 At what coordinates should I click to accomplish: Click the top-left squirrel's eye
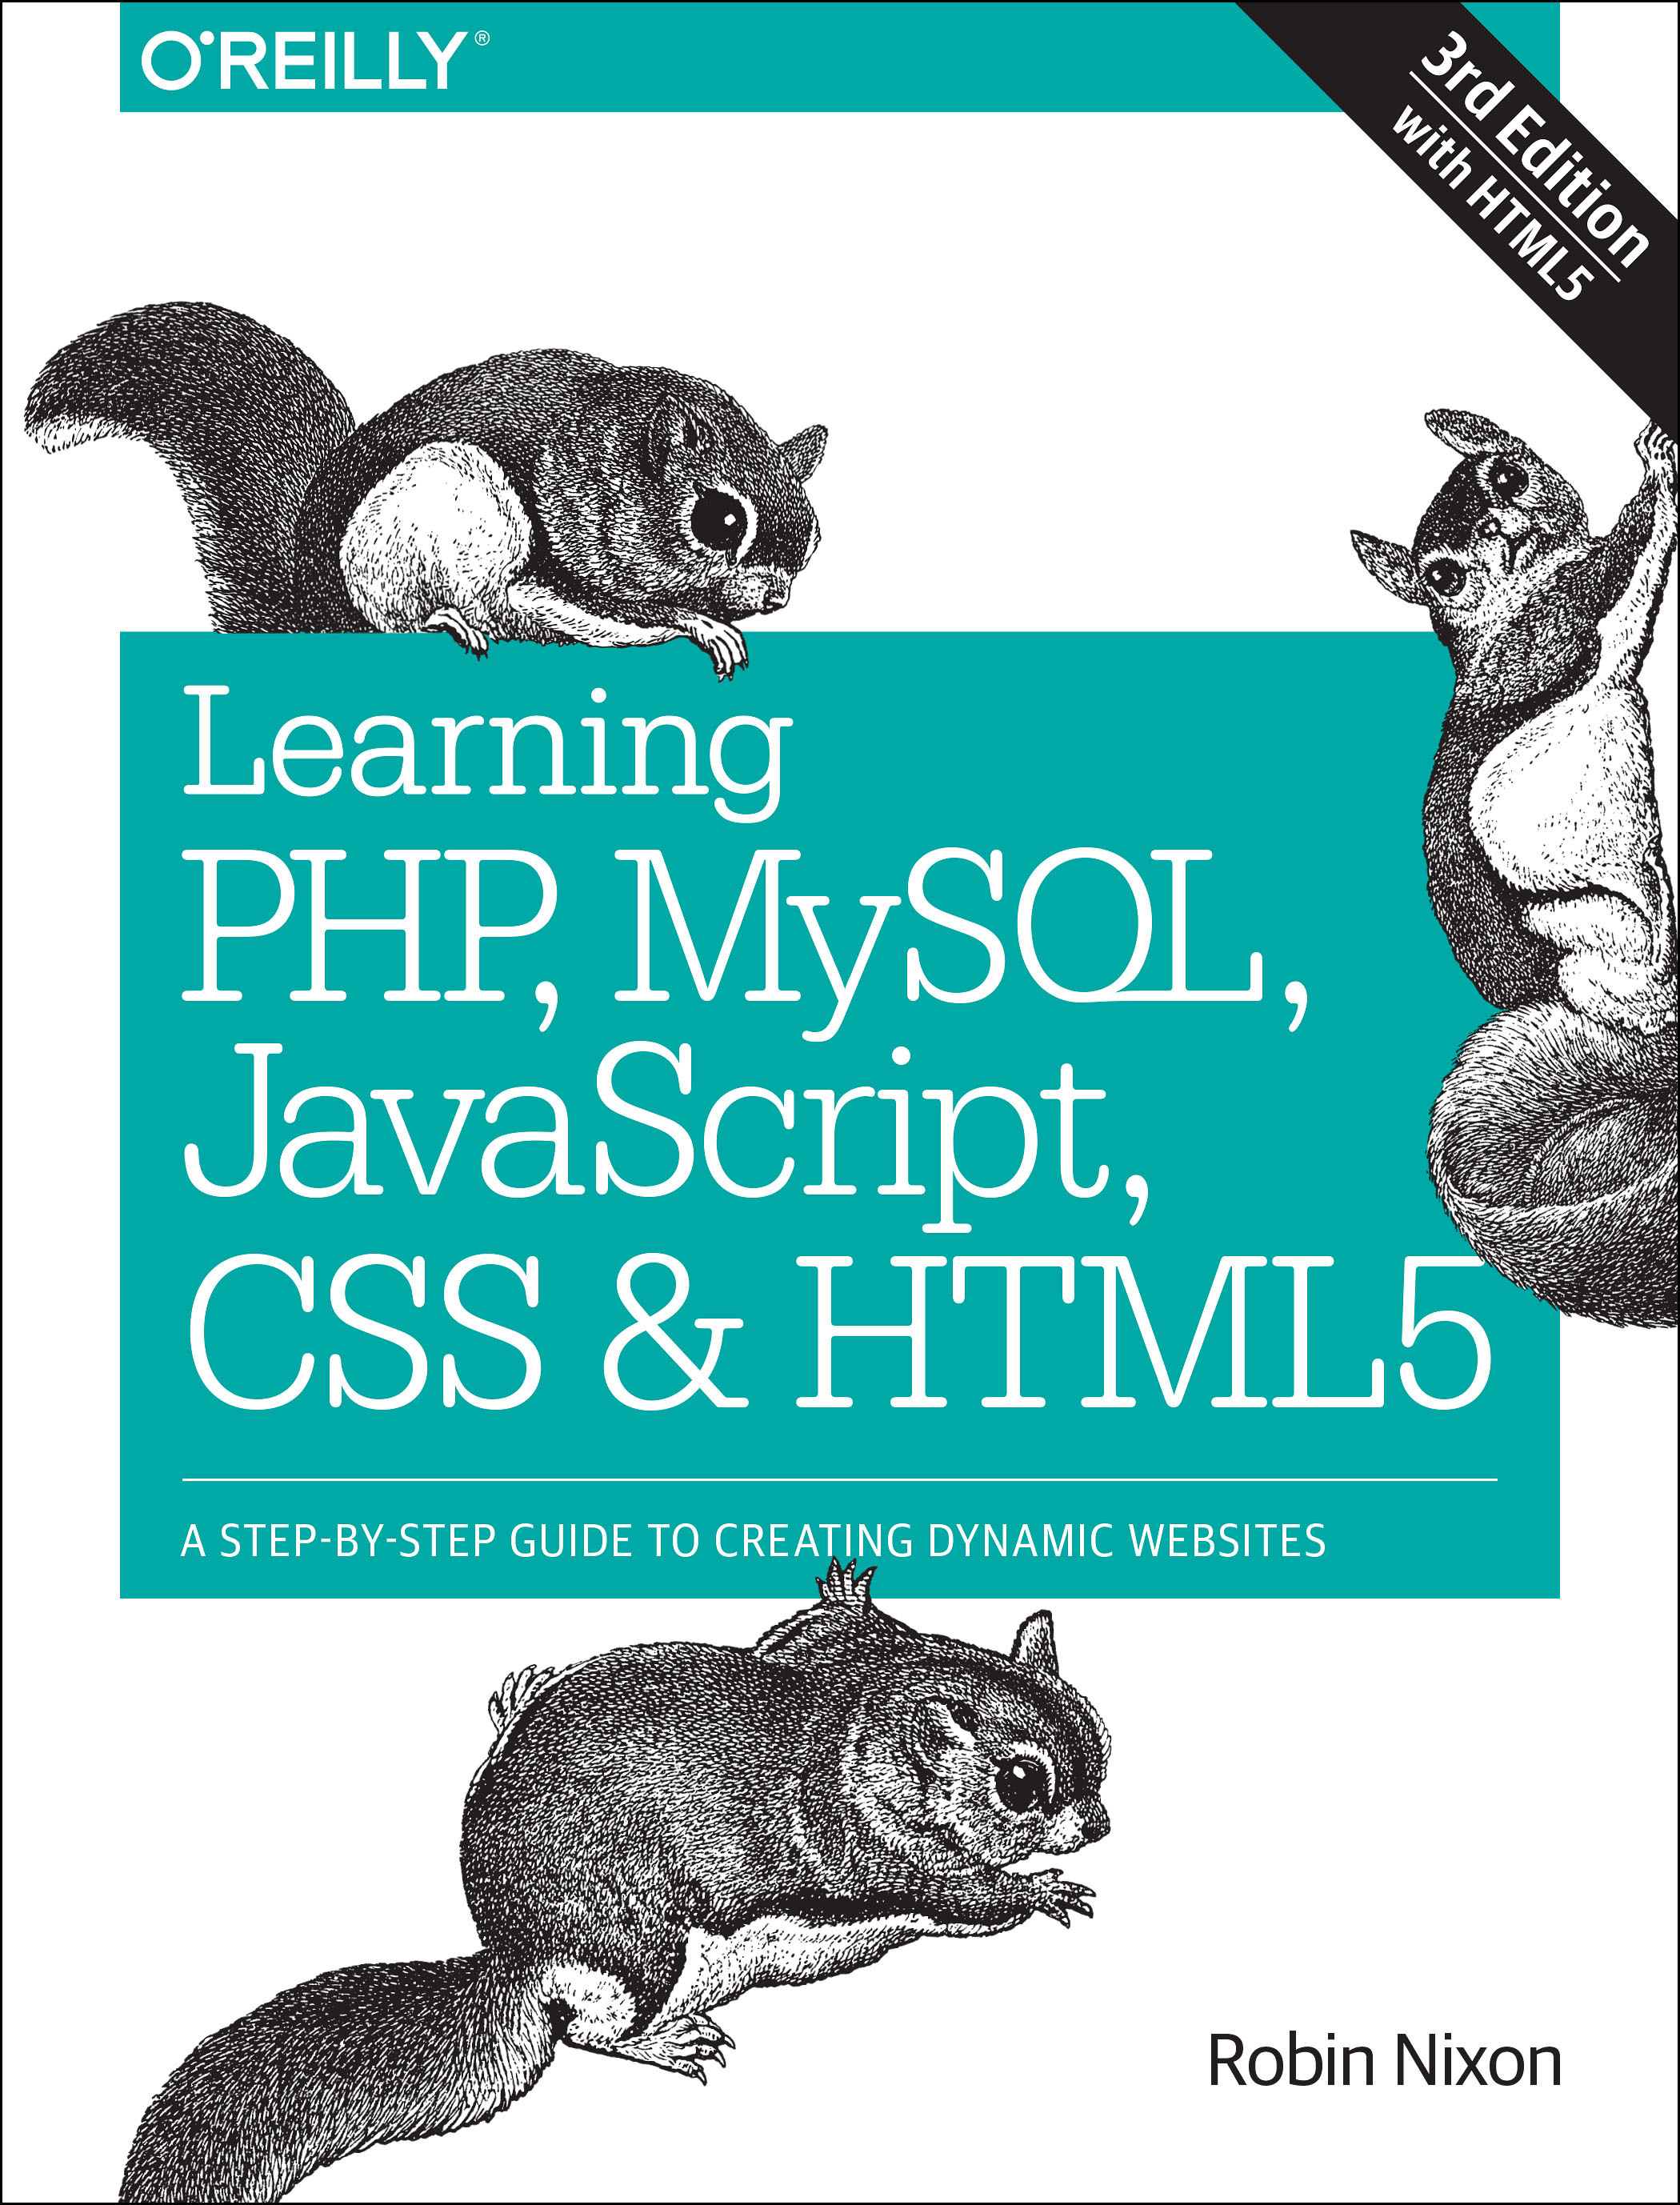pos(719,521)
